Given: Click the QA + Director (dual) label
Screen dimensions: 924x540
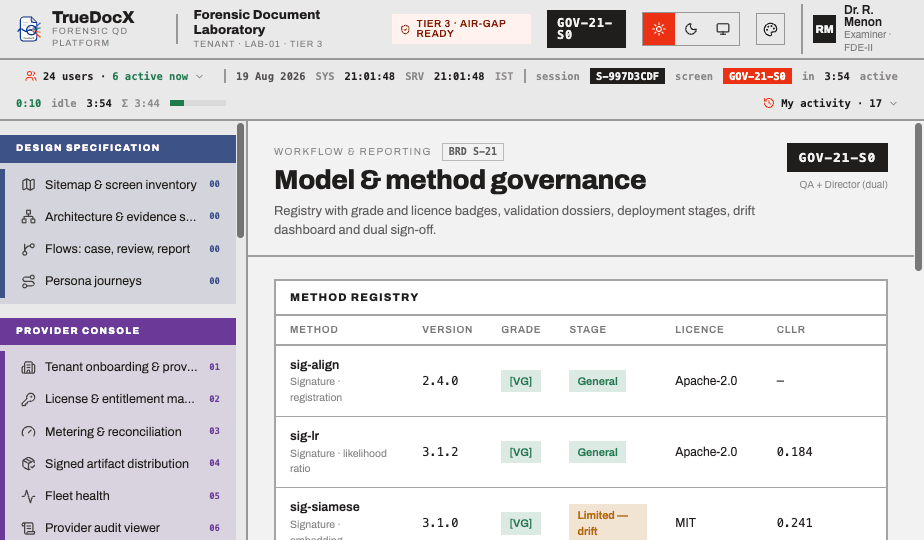Looking at the screenshot, I should coord(843,185).
